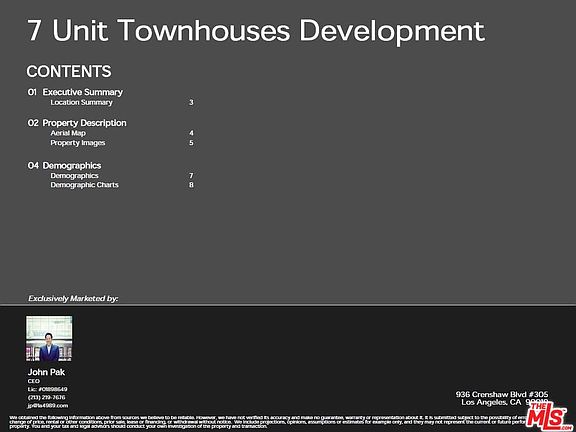Open John Pak's profile photo

click(49, 339)
